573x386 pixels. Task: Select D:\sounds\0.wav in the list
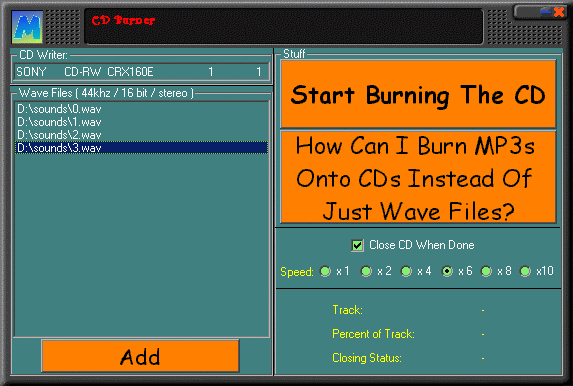pyautogui.click(x=141, y=109)
